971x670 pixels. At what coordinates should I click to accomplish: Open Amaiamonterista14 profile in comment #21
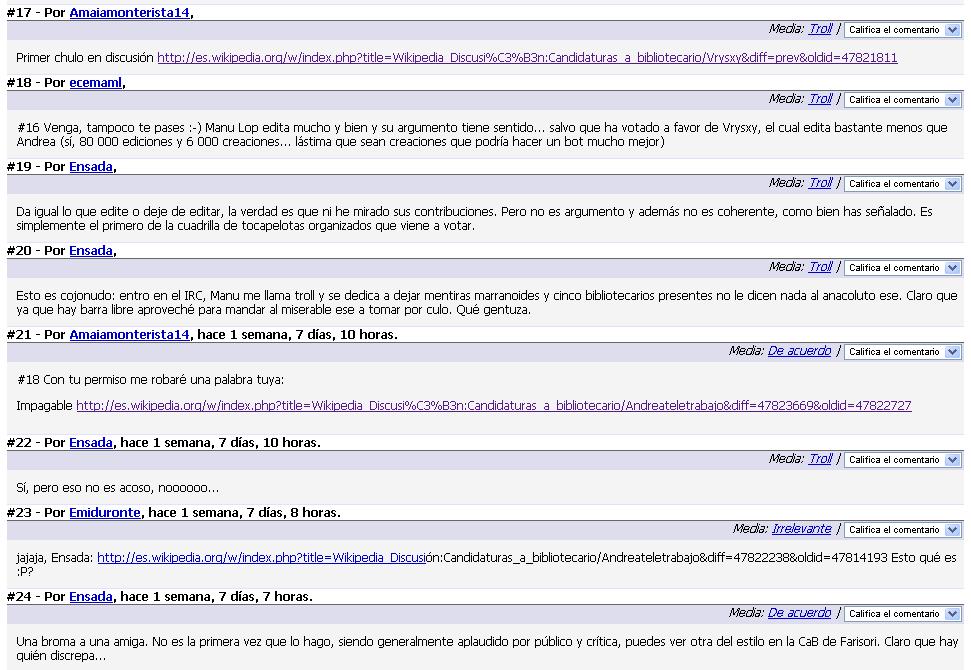tap(129, 334)
